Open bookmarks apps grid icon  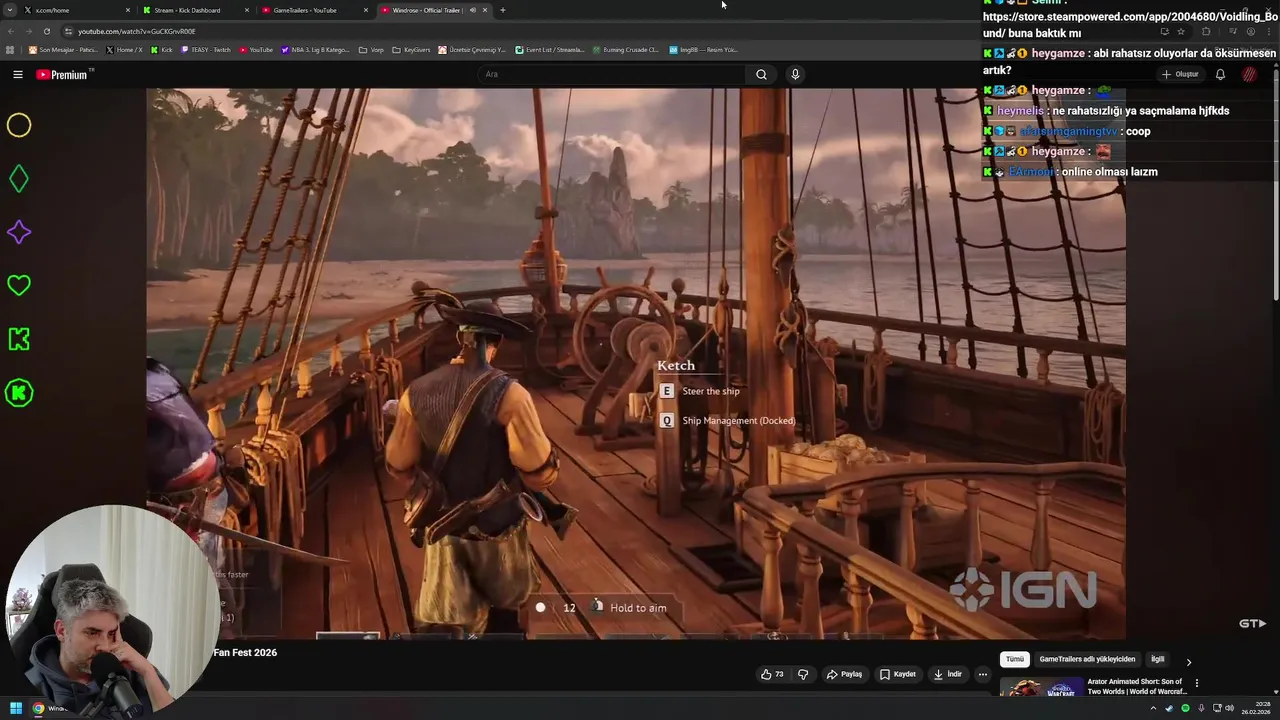(x=10, y=49)
